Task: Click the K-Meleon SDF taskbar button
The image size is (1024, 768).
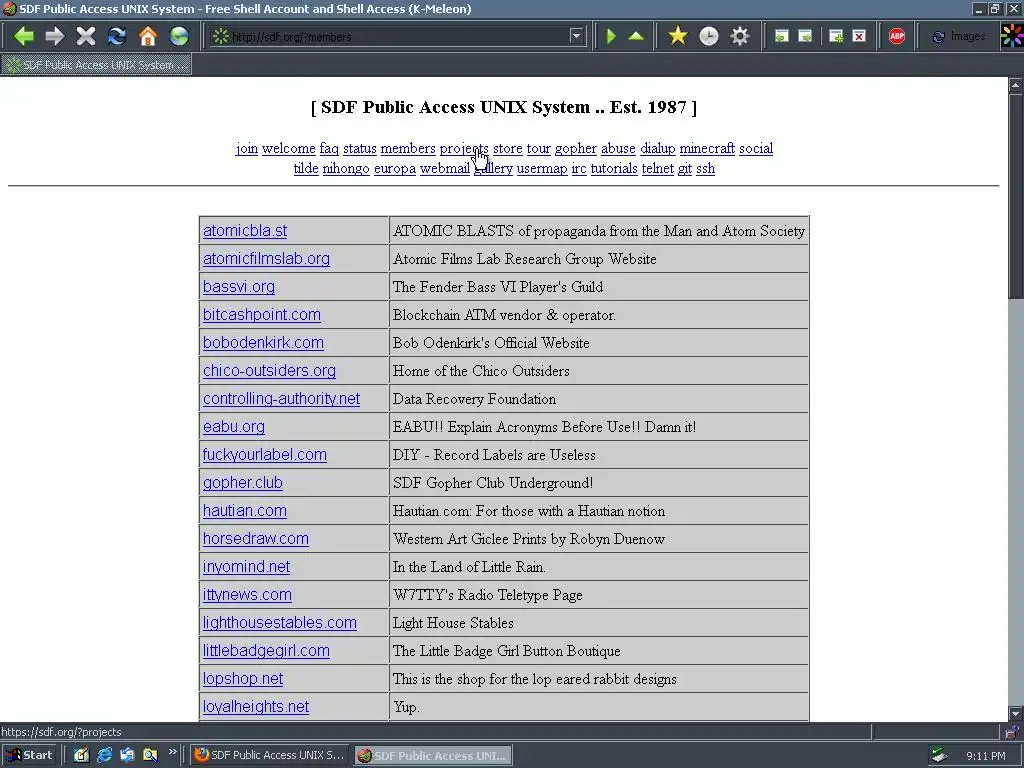Action: (x=434, y=755)
